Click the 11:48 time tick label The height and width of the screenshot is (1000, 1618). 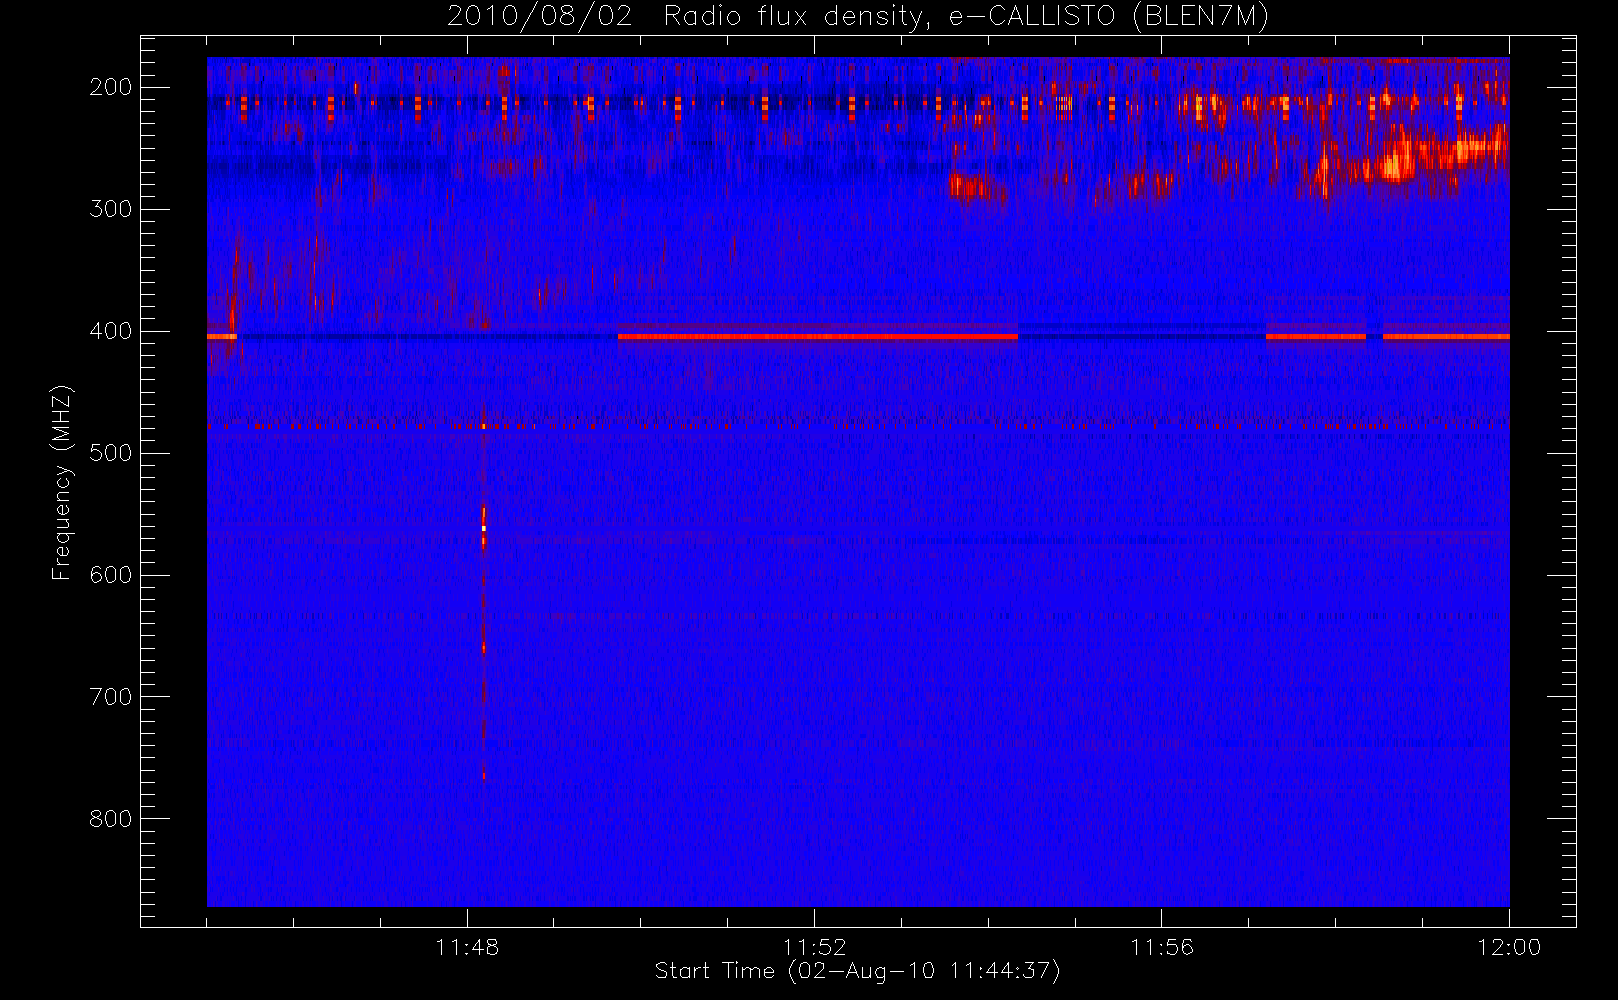467,947
